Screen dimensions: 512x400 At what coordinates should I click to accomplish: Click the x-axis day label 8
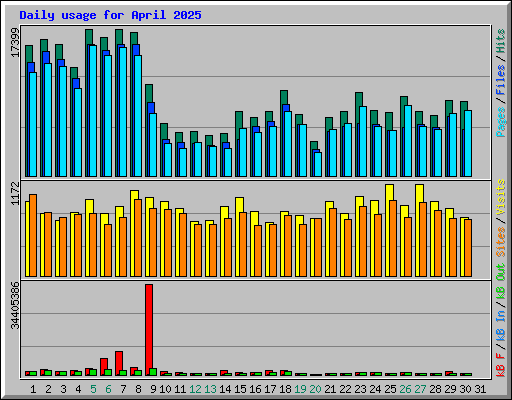pyautogui.click(x=138, y=389)
